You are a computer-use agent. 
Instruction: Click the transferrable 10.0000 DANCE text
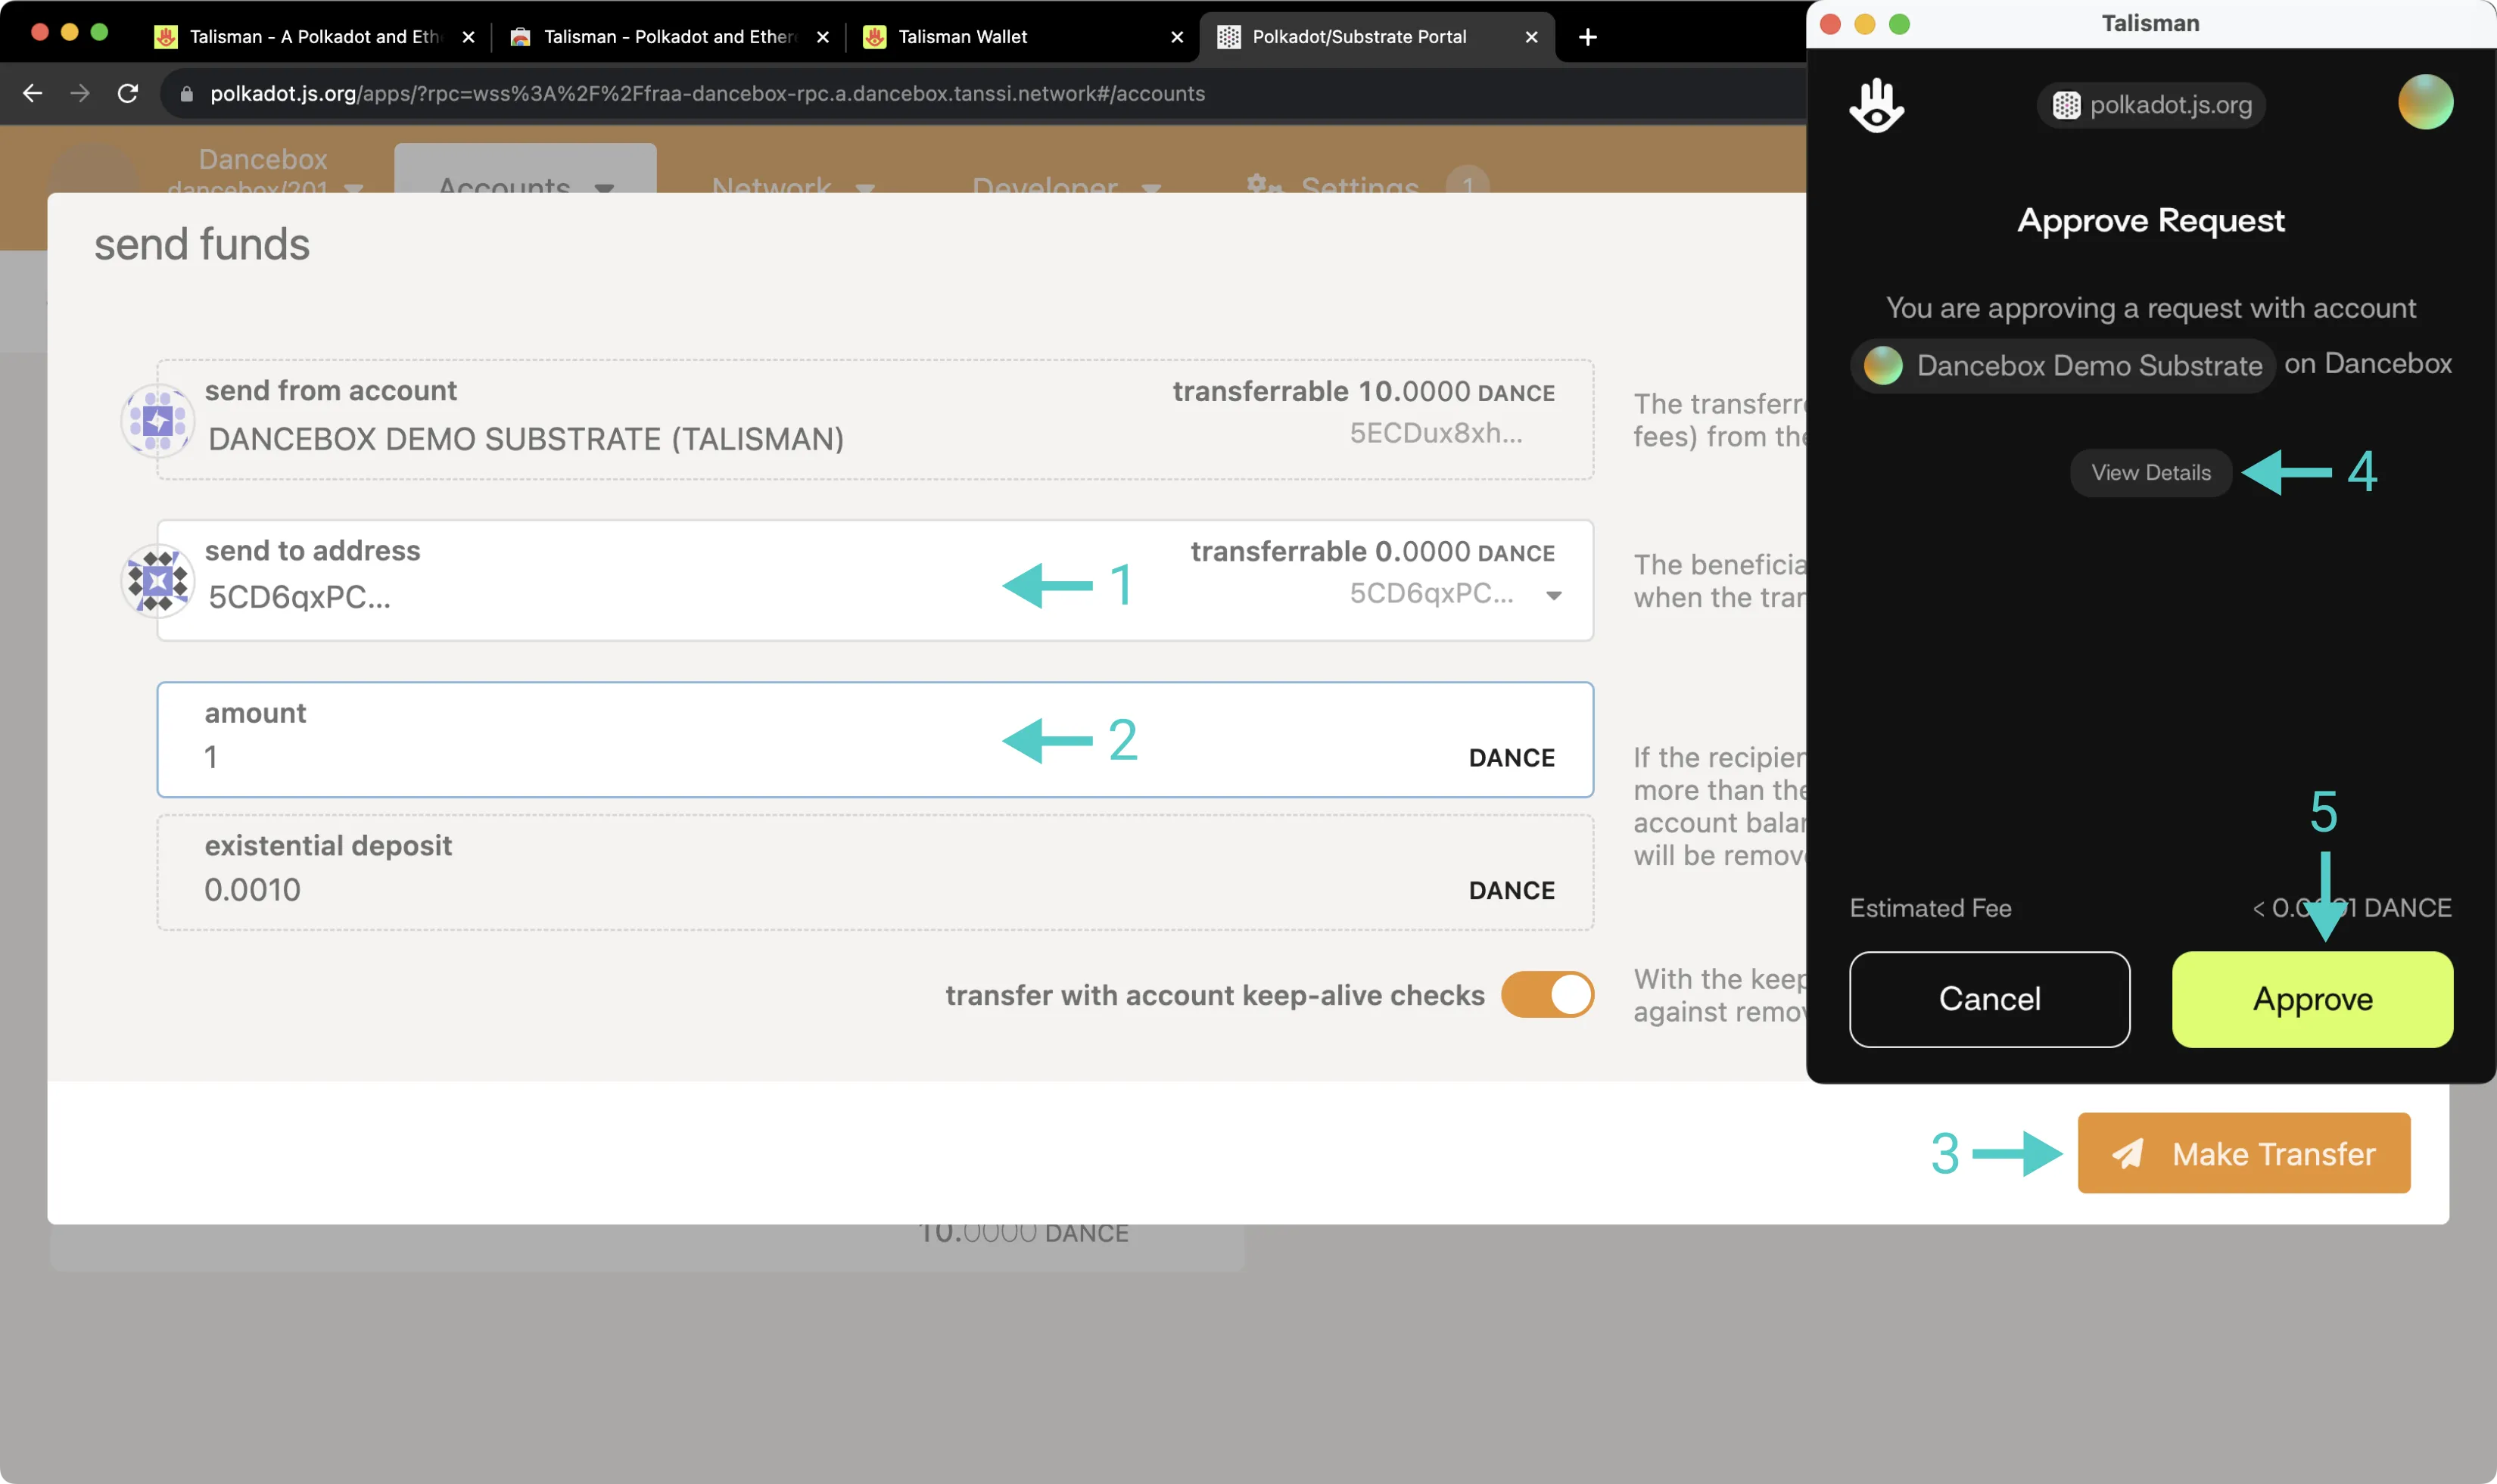(x=1363, y=391)
